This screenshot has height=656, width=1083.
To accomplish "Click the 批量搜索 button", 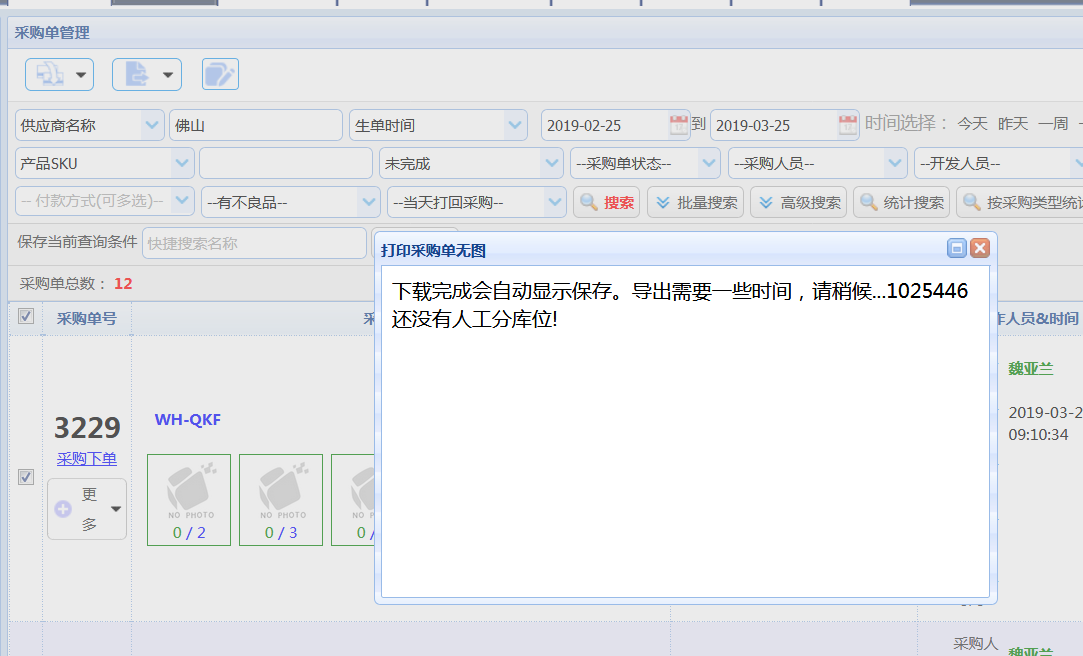I will pos(696,202).
